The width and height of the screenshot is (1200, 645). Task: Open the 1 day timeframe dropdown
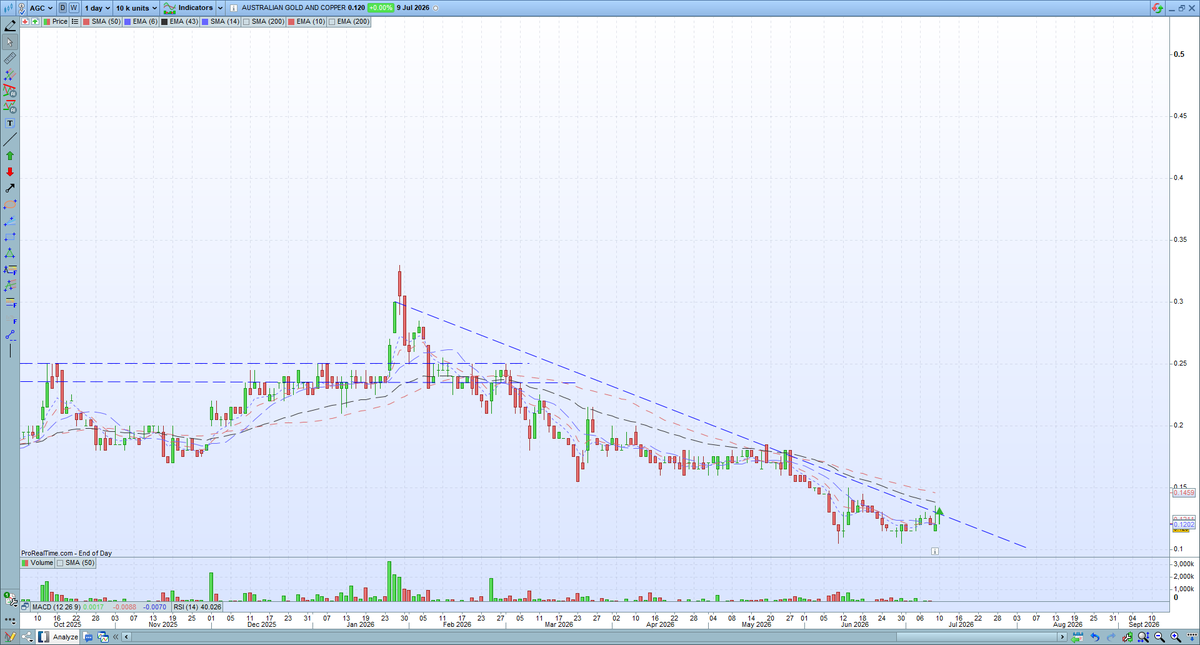(x=97, y=8)
